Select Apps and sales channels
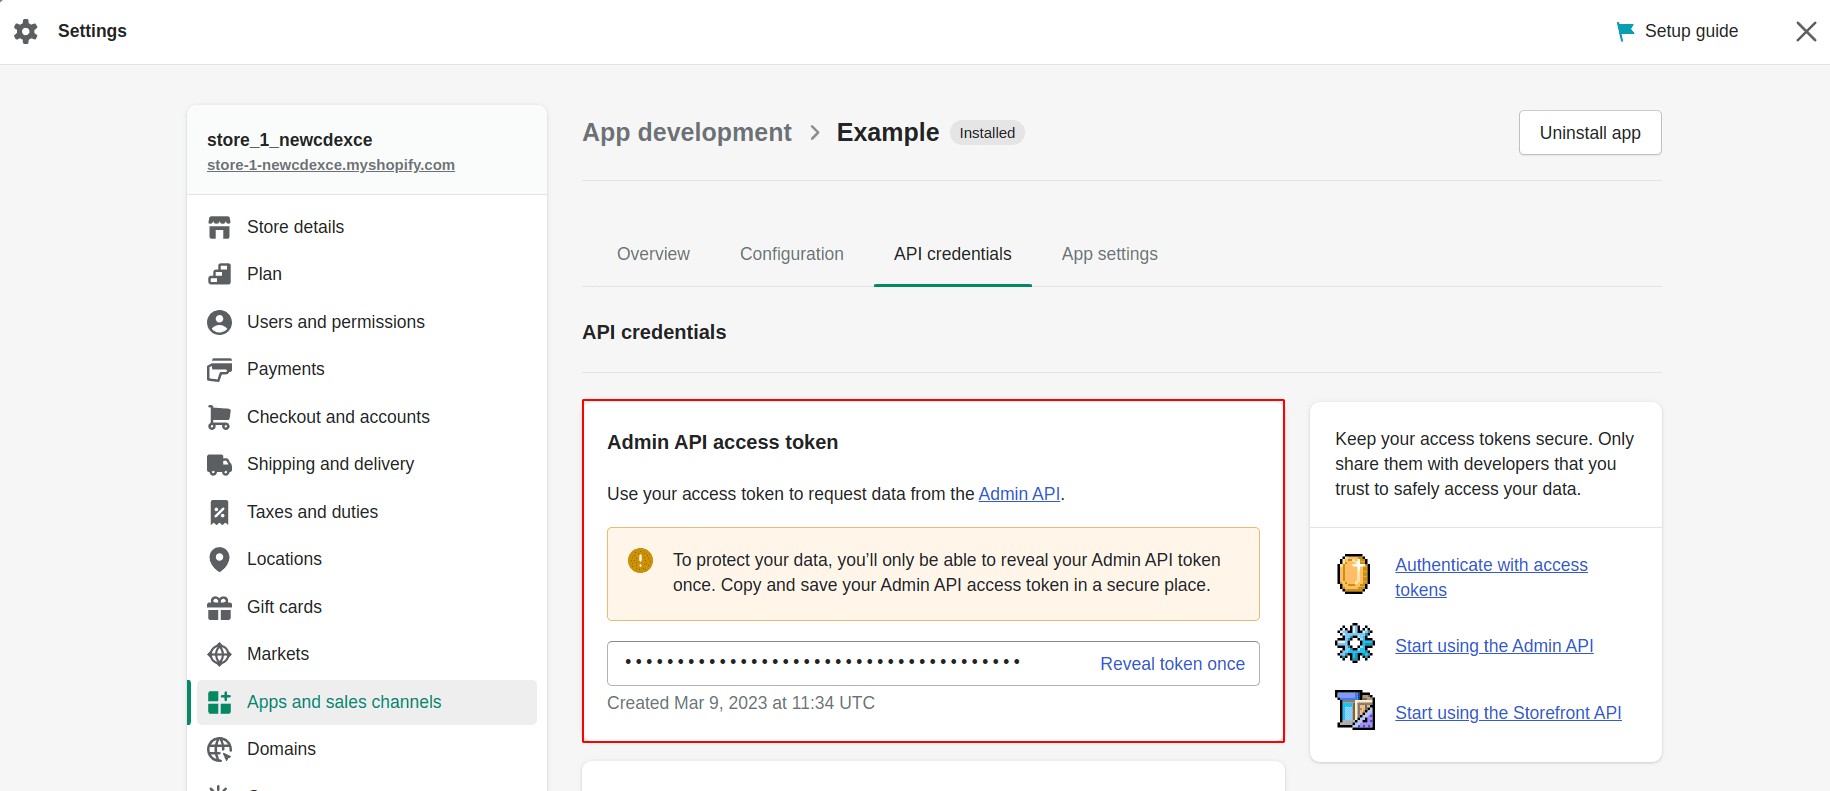 pos(367,702)
